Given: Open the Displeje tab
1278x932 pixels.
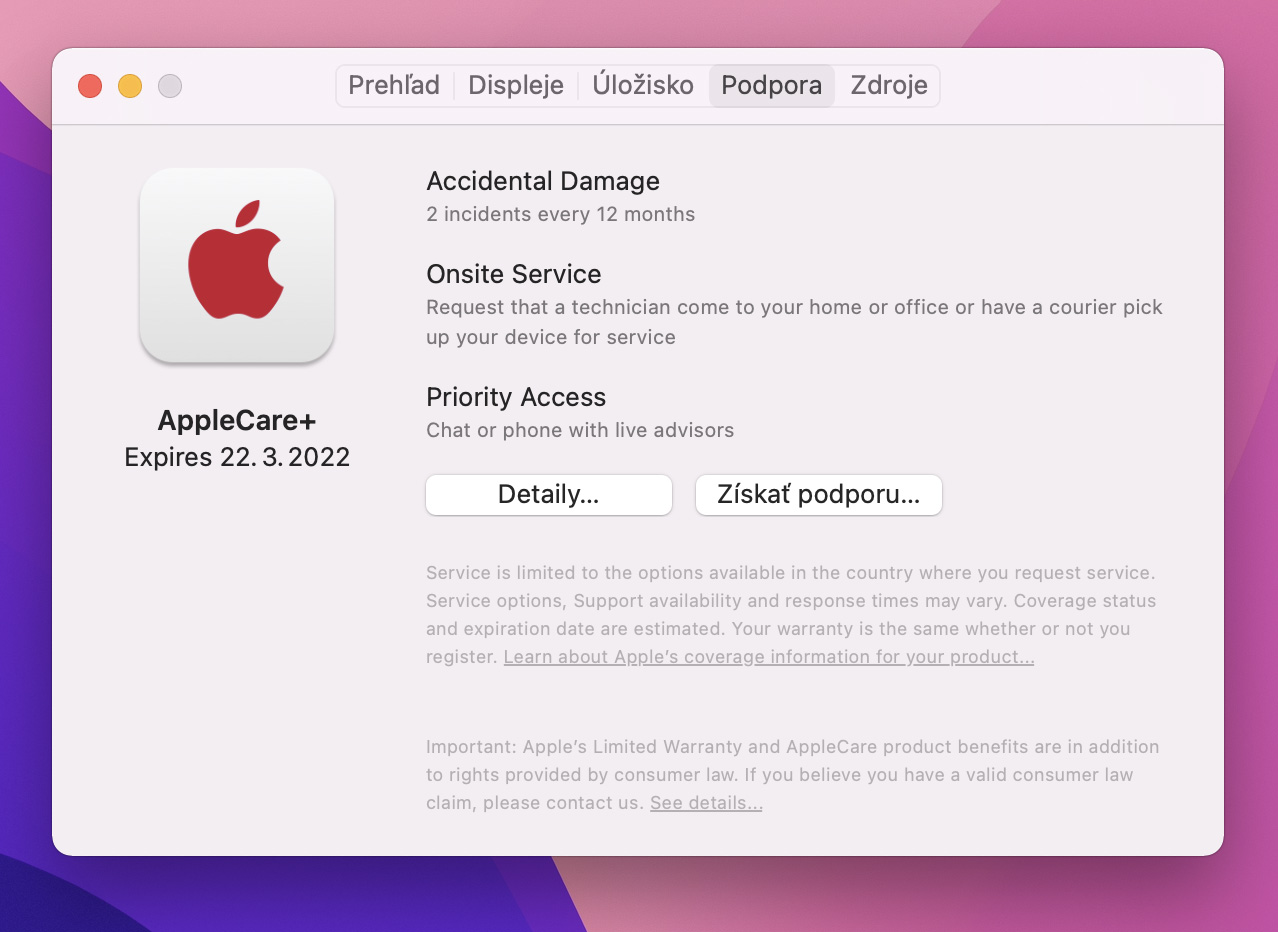Looking at the screenshot, I should point(516,86).
